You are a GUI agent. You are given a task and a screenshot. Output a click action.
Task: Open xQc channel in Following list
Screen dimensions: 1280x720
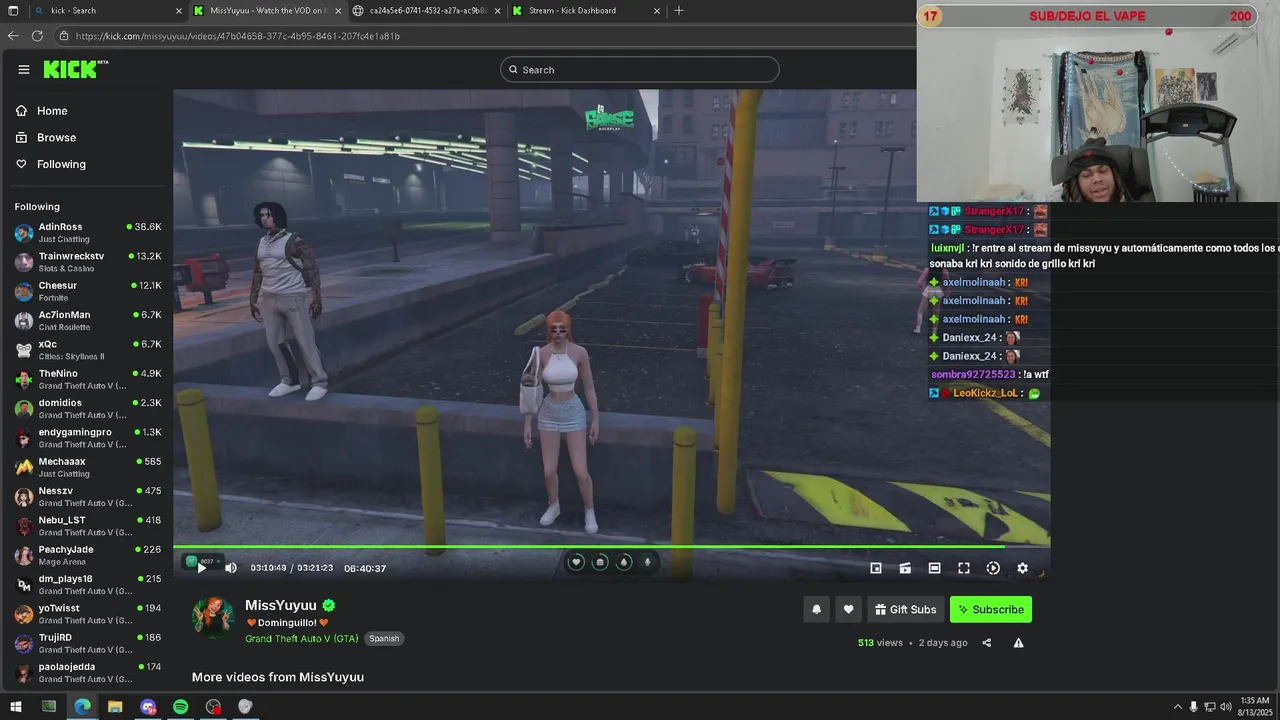pos(87,350)
